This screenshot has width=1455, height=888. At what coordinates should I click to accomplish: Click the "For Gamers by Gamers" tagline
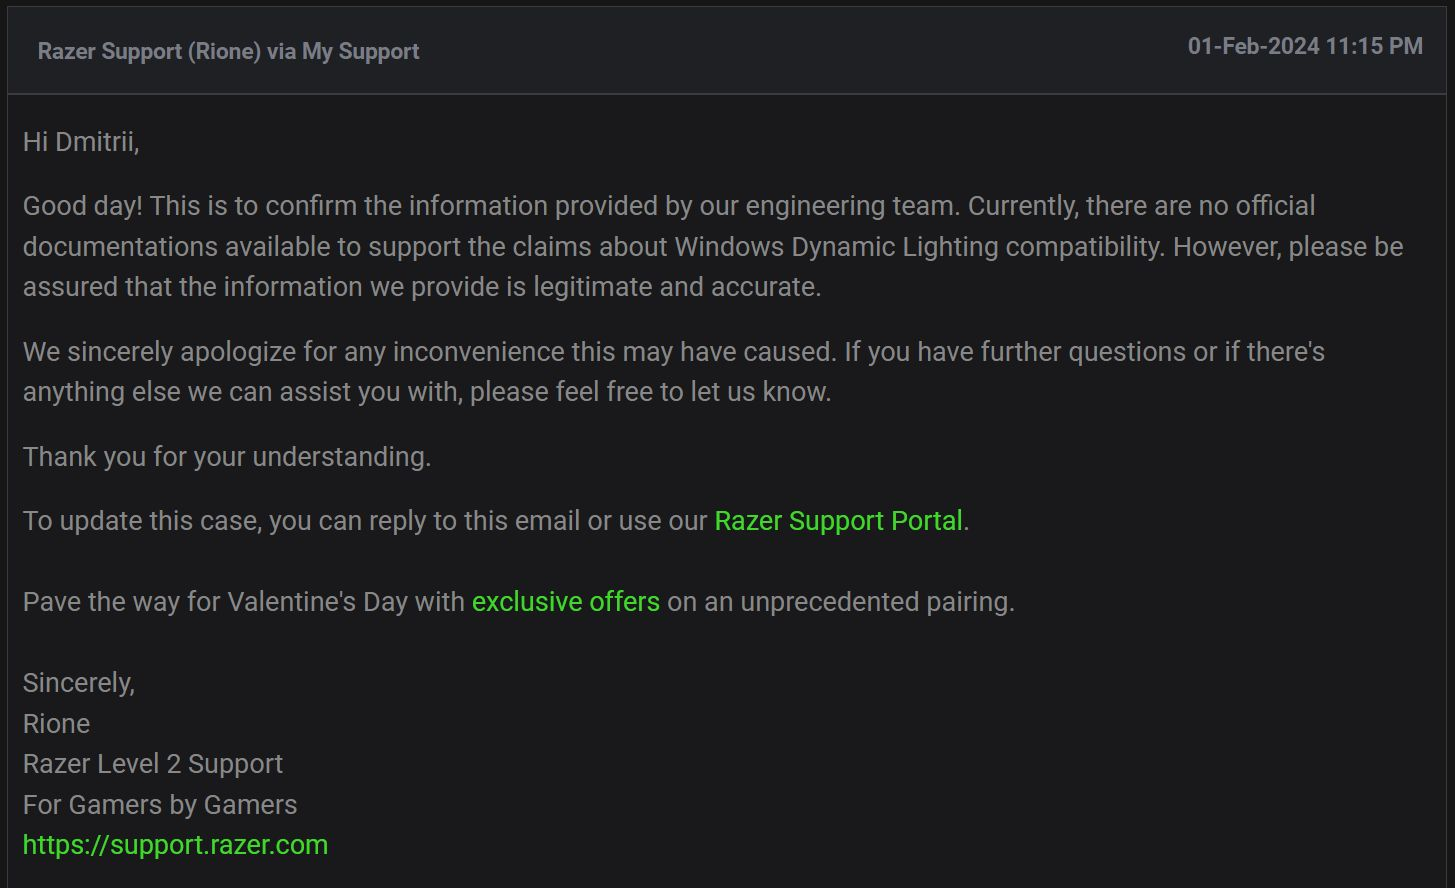click(x=160, y=805)
